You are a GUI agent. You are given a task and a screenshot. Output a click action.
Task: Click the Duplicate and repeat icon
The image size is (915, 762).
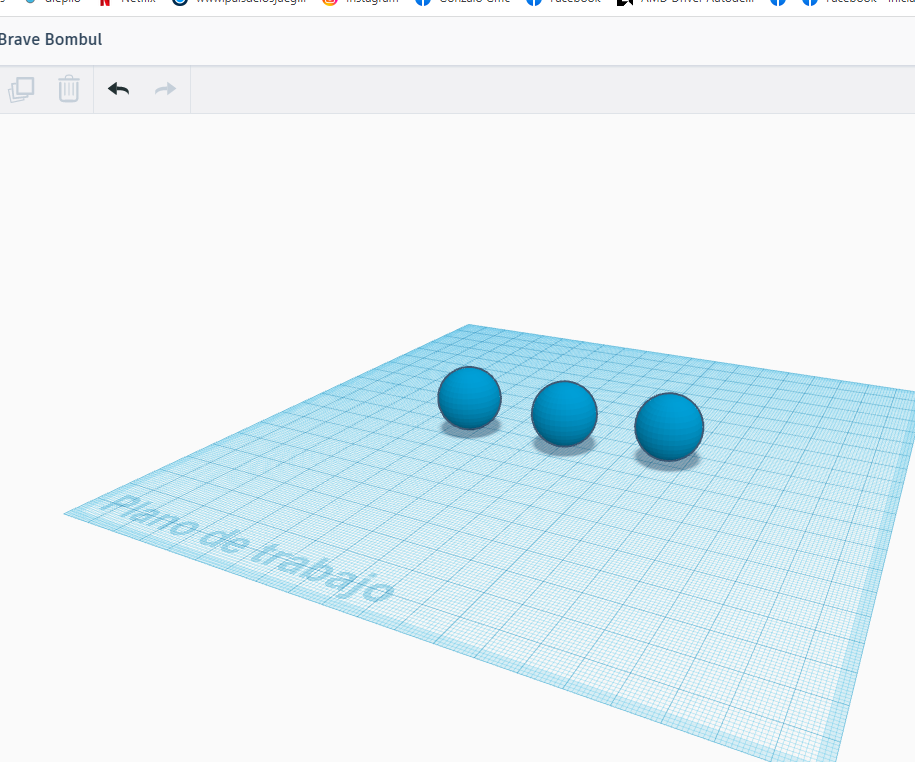(22, 89)
